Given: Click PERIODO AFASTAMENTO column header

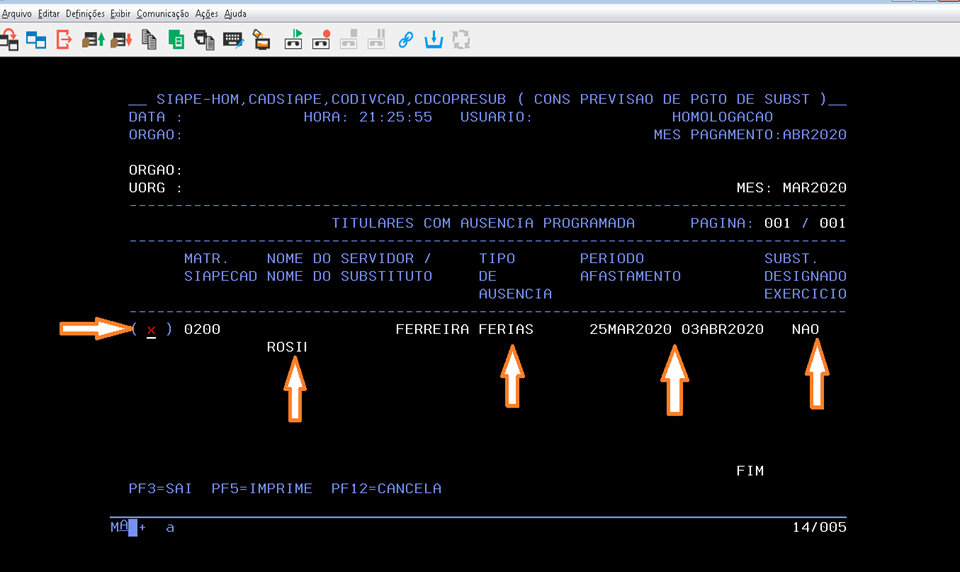Looking at the screenshot, I should coord(630,268).
